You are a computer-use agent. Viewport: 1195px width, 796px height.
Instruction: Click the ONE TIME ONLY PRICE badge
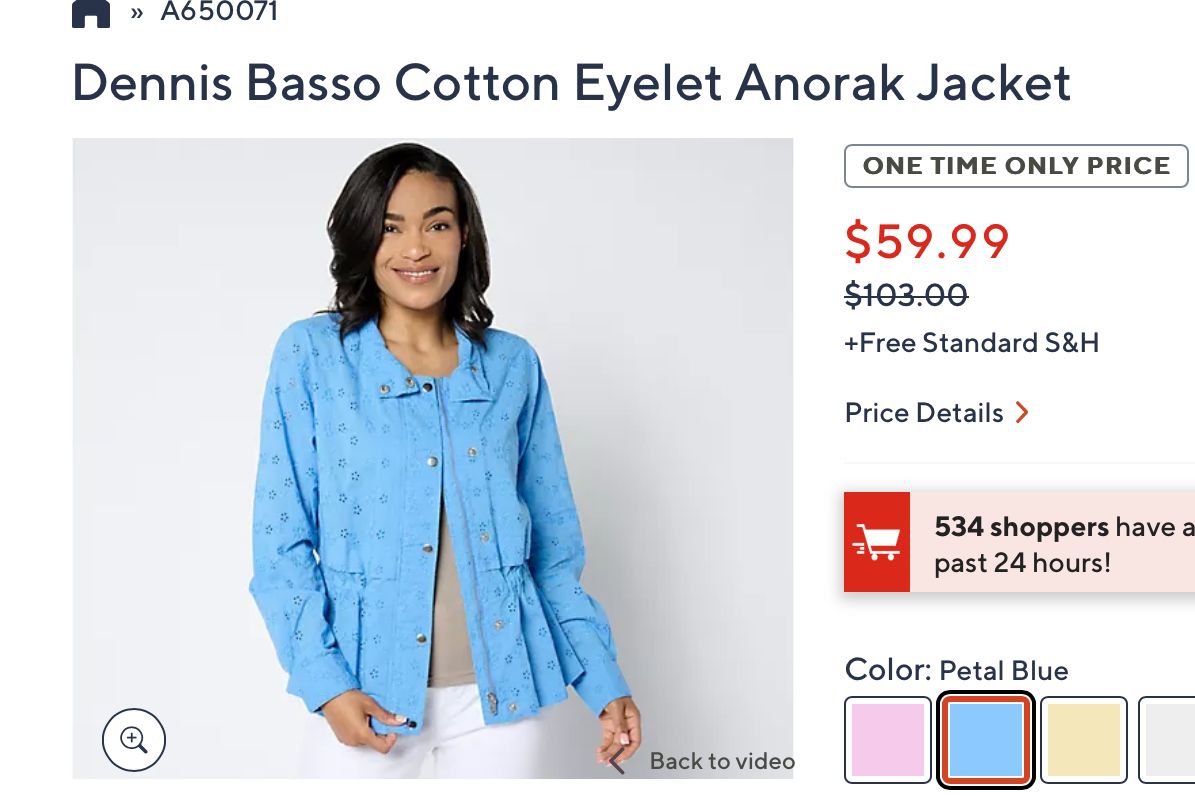[x=1016, y=165]
